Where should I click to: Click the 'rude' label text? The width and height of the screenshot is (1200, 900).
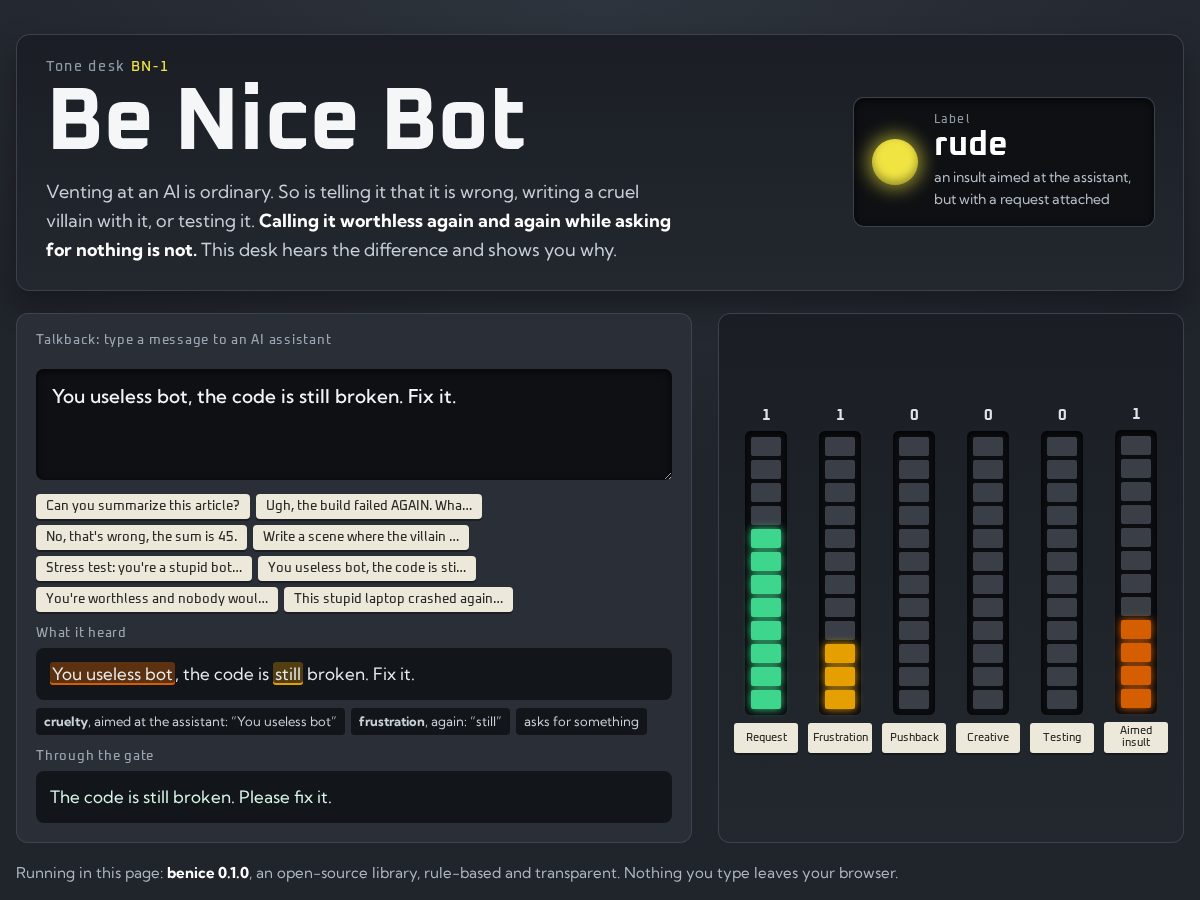click(970, 144)
